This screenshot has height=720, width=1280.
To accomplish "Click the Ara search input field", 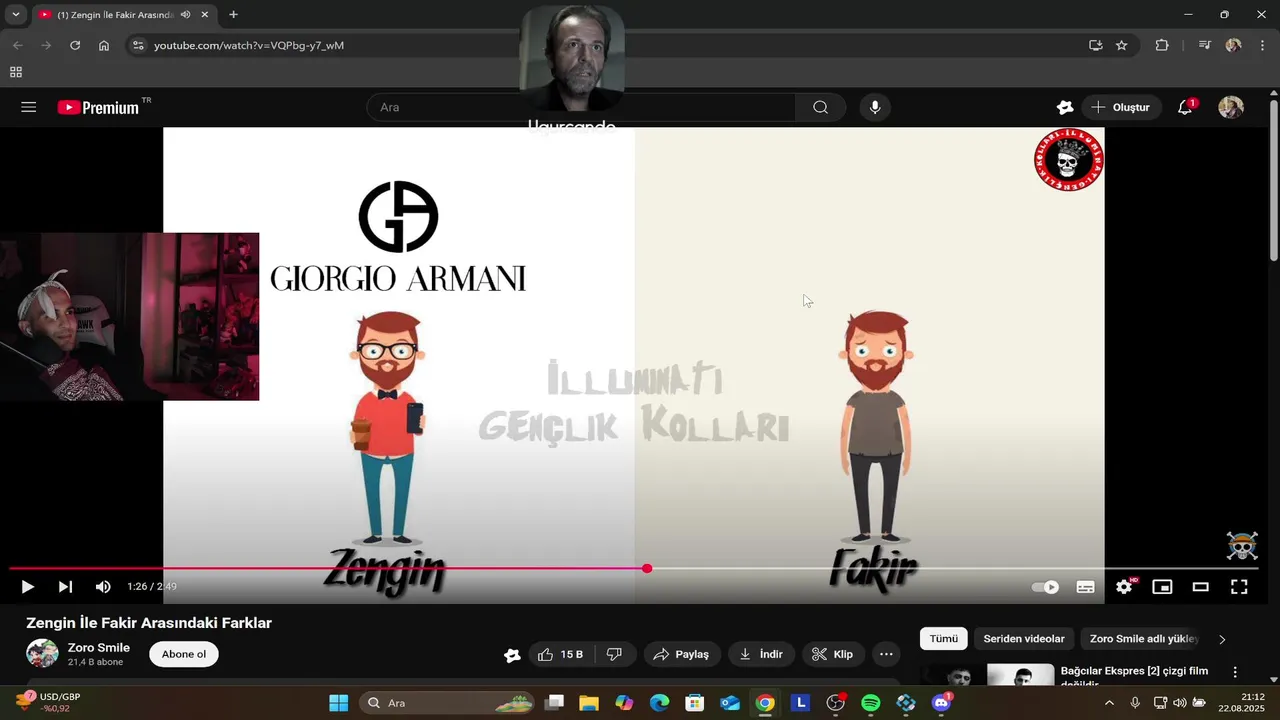I will (x=581, y=107).
